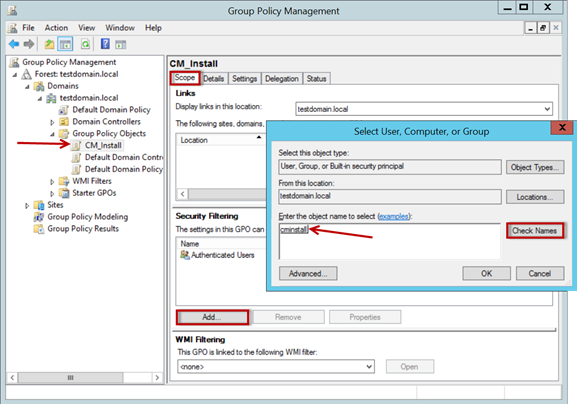577x404 pixels.
Task: Open the View menu
Action: pos(86,28)
